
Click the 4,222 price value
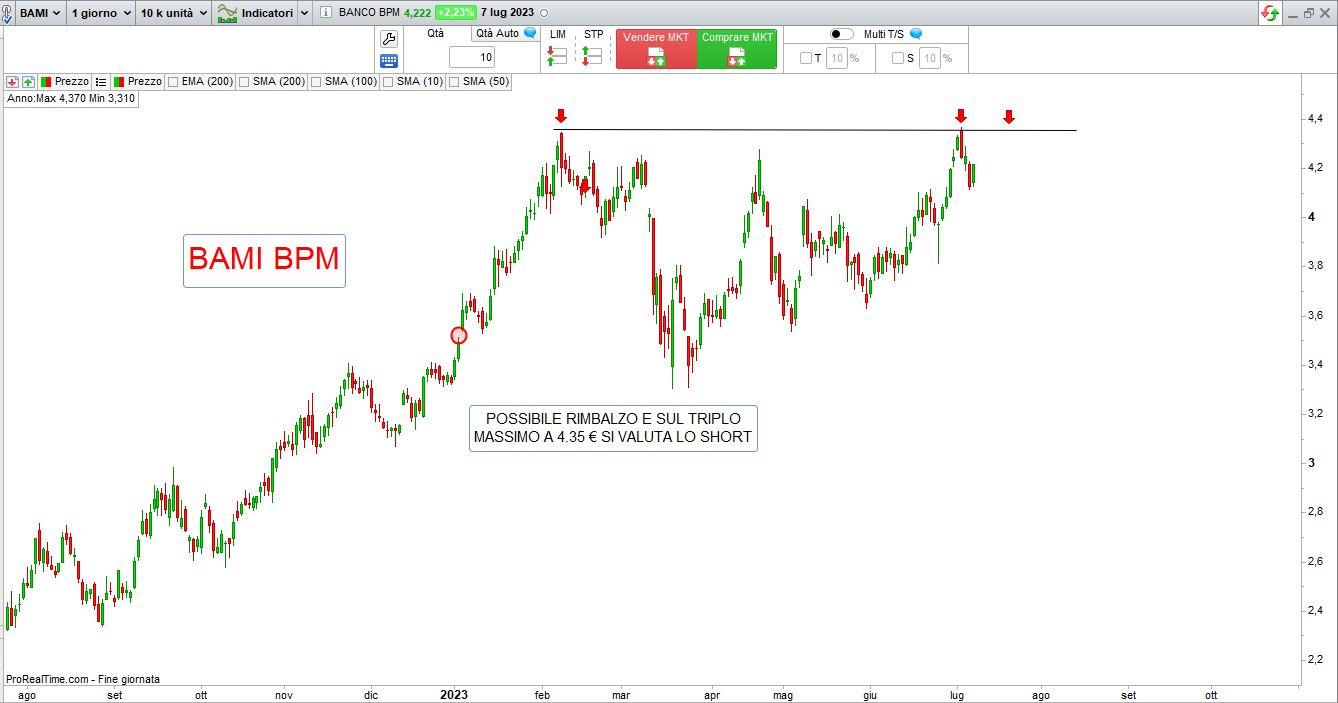(417, 13)
